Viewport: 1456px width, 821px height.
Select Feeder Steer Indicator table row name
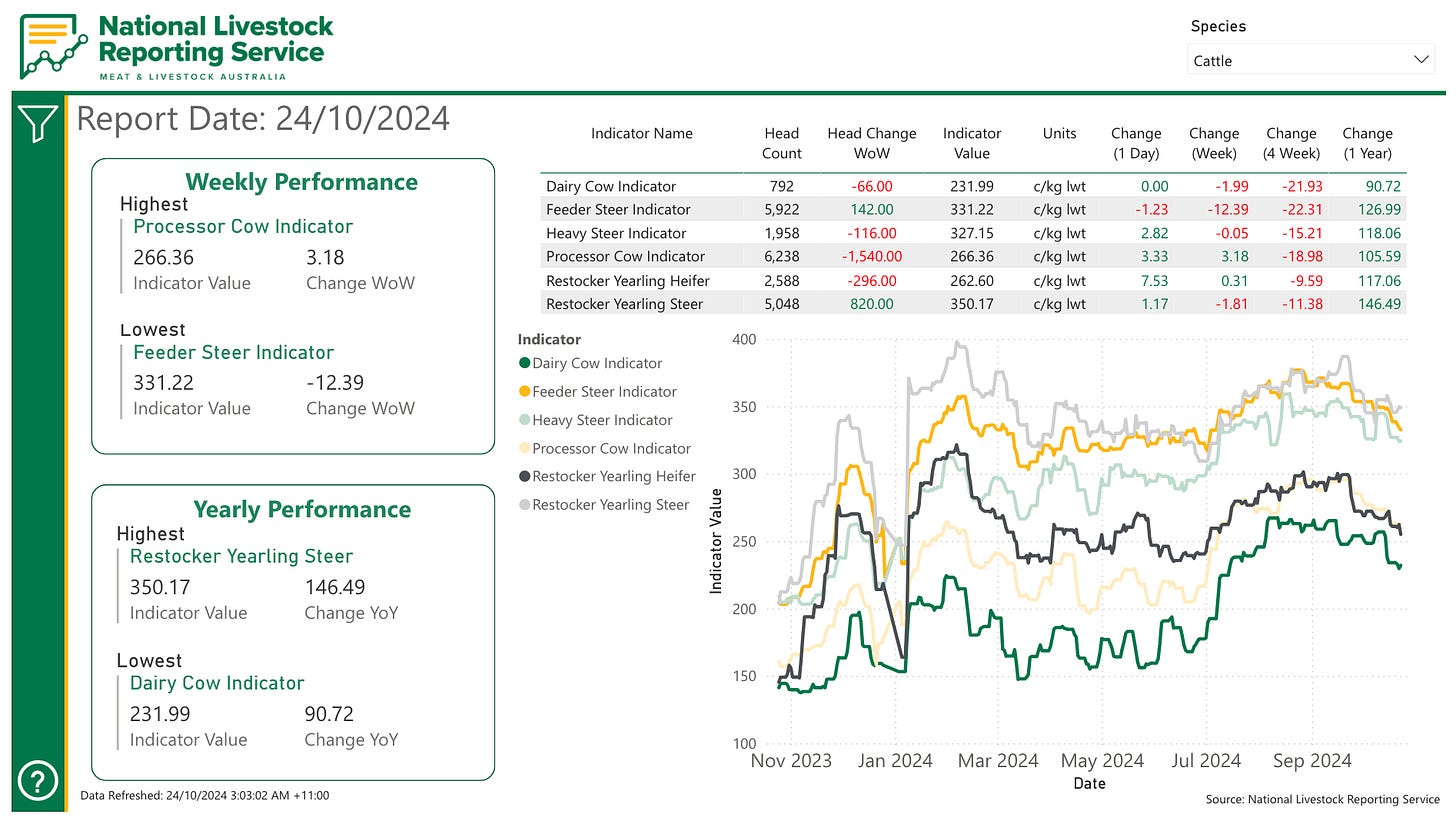pyautogui.click(x=617, y=209)
